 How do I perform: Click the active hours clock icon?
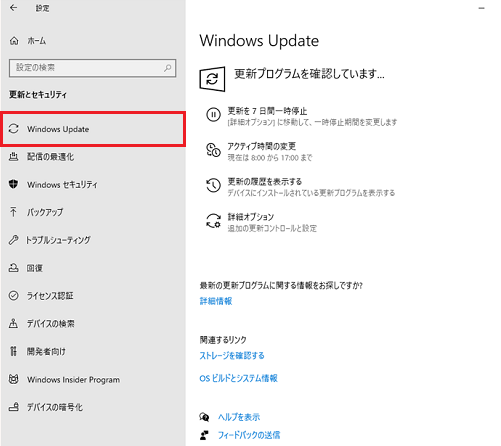point(213,150)
